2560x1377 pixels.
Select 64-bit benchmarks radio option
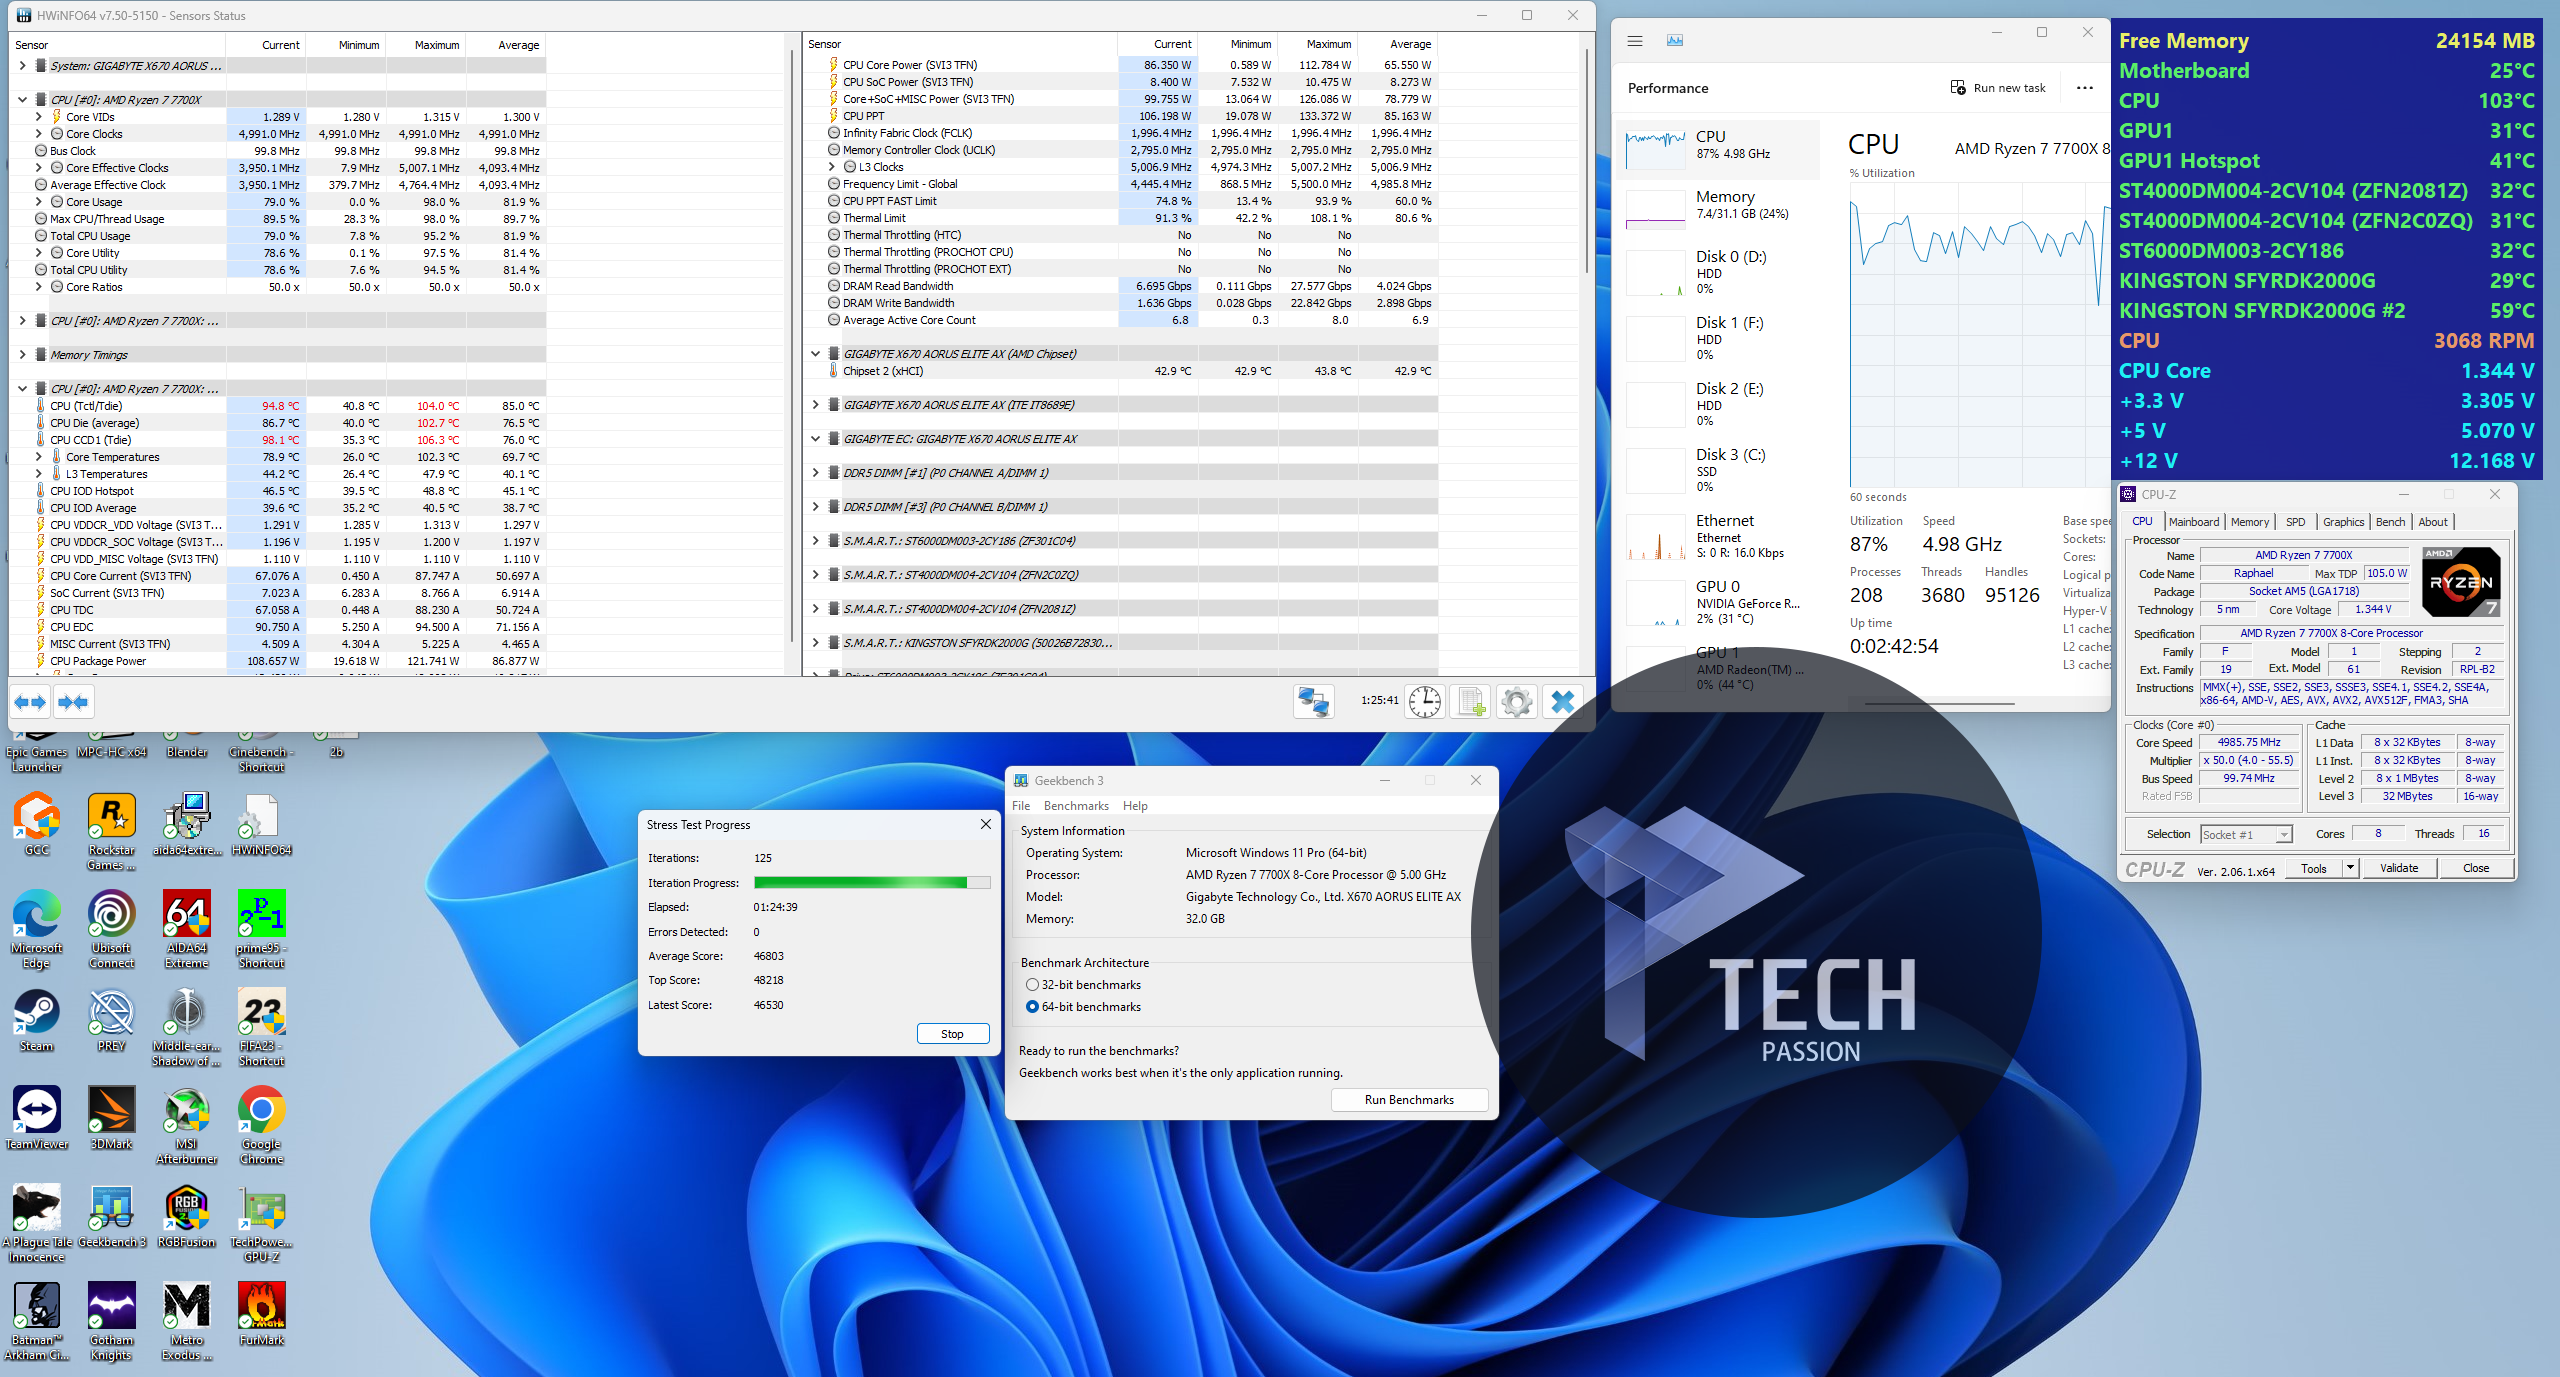tap(1032, 1007)
